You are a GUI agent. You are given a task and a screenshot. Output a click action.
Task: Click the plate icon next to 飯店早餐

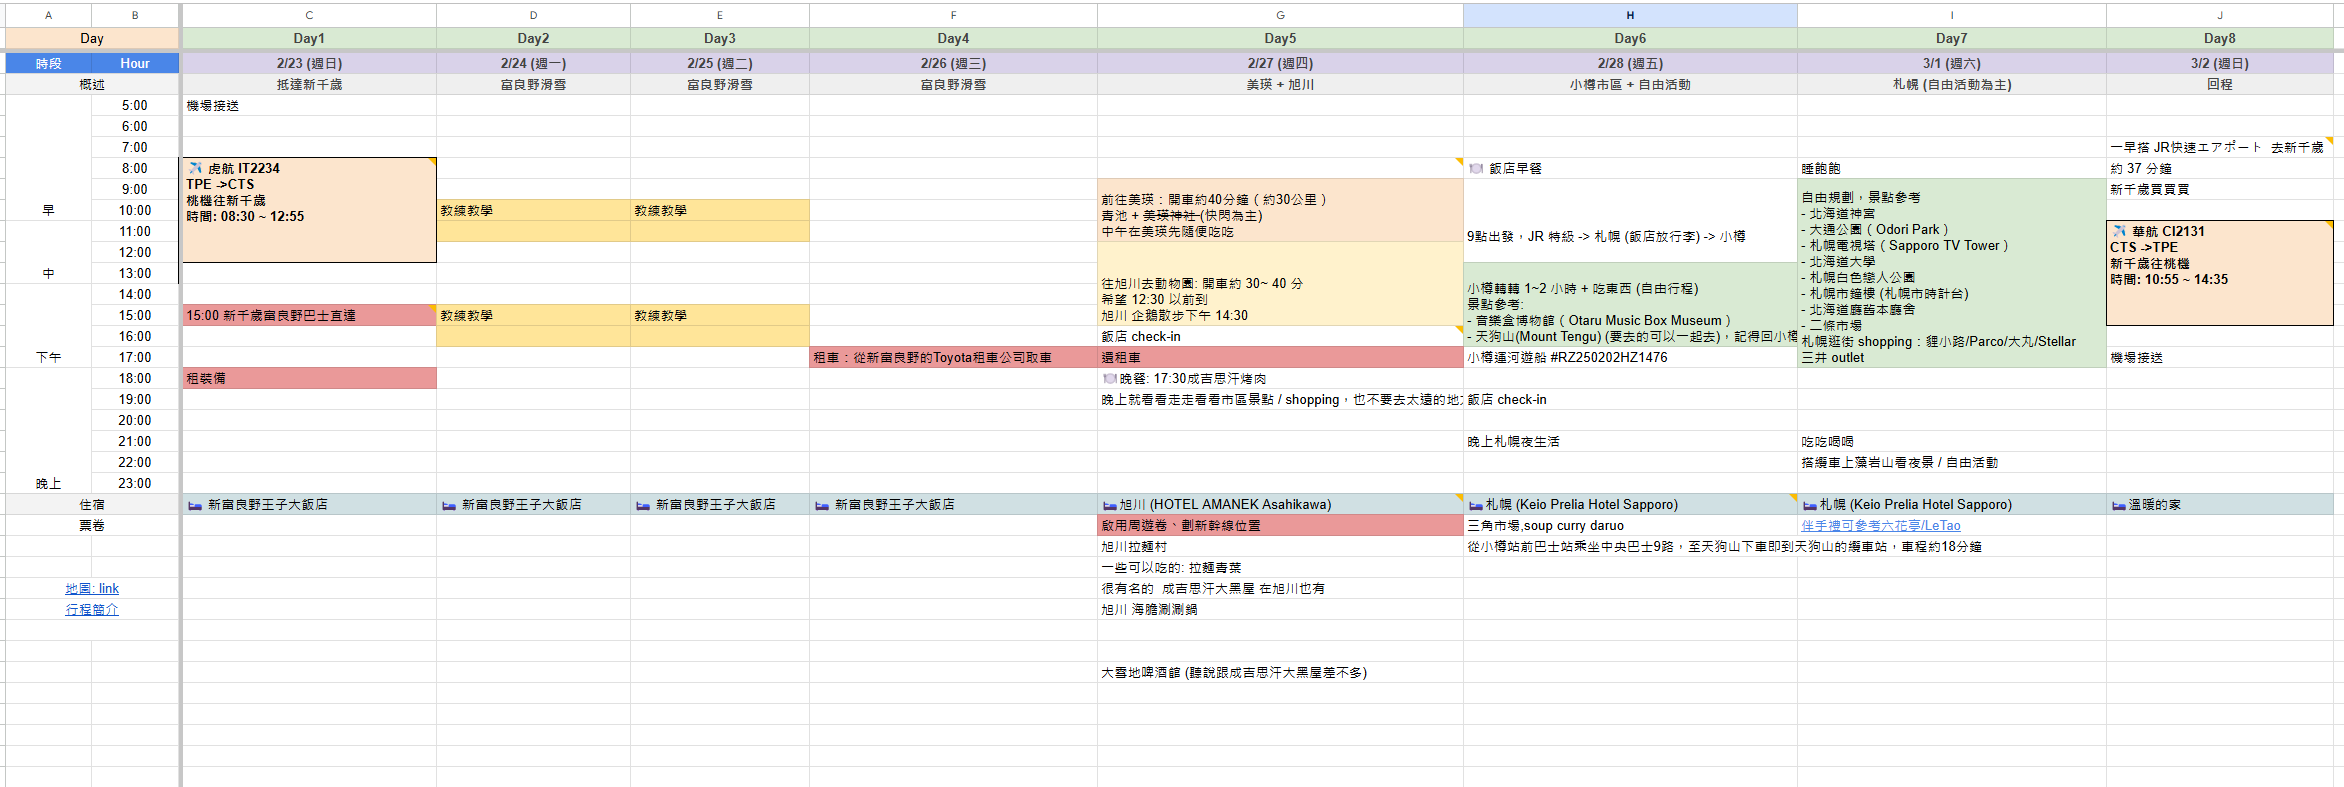[1476, 168]
